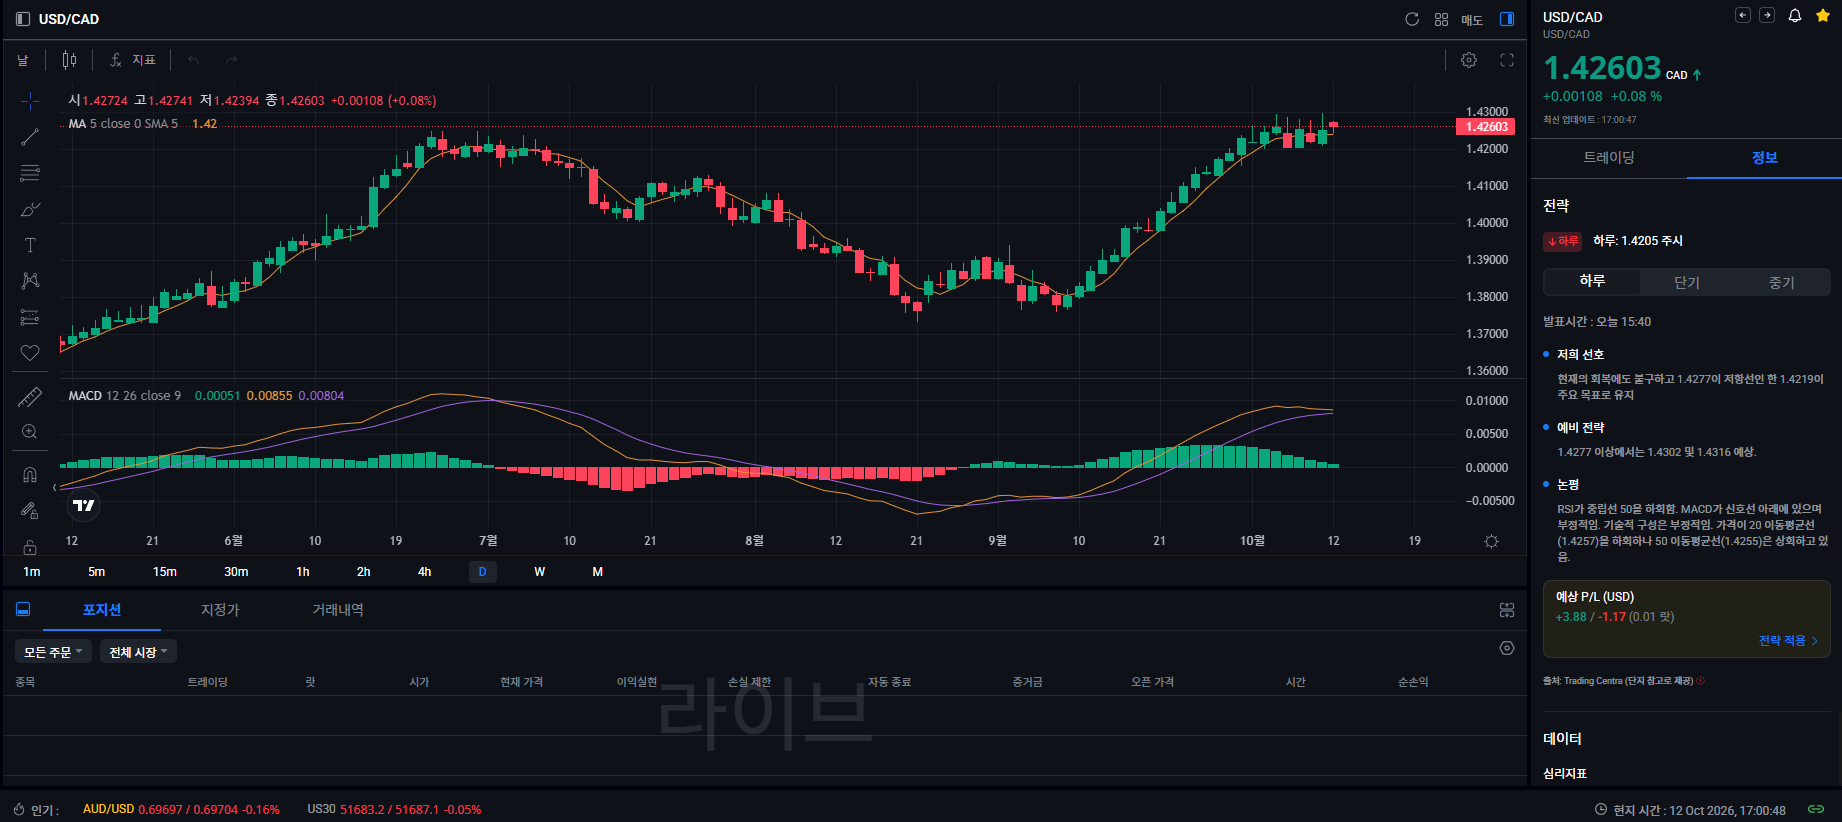Select the W weekly interval
This screenshot has height=822, width=1842.
540,572
